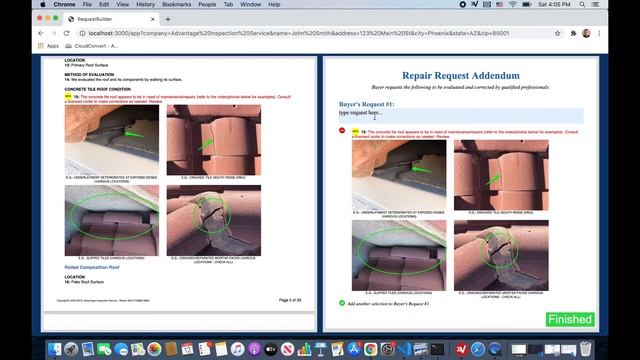The width and height of the screenshot is (640, 360).
Task: Open the View menu
Action: 122,4
